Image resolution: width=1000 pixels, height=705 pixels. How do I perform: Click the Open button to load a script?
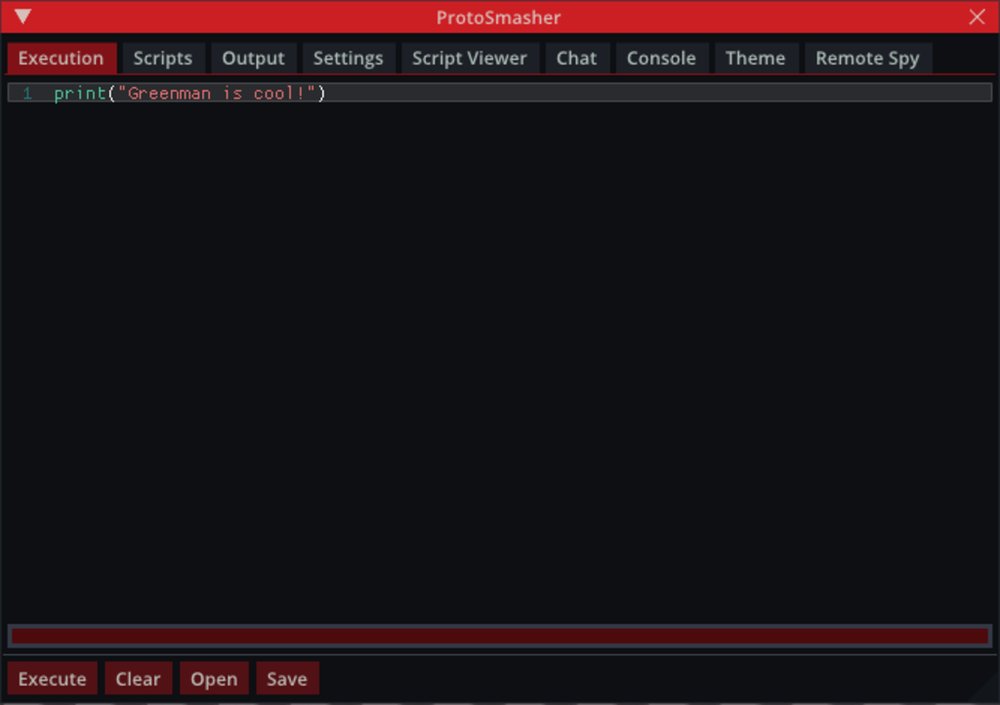coord(214,679)
